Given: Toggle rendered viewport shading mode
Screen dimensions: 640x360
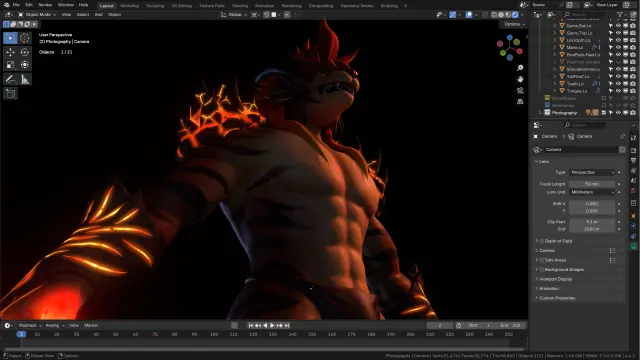Looking at the screenshot, I should tap(515, 15).
